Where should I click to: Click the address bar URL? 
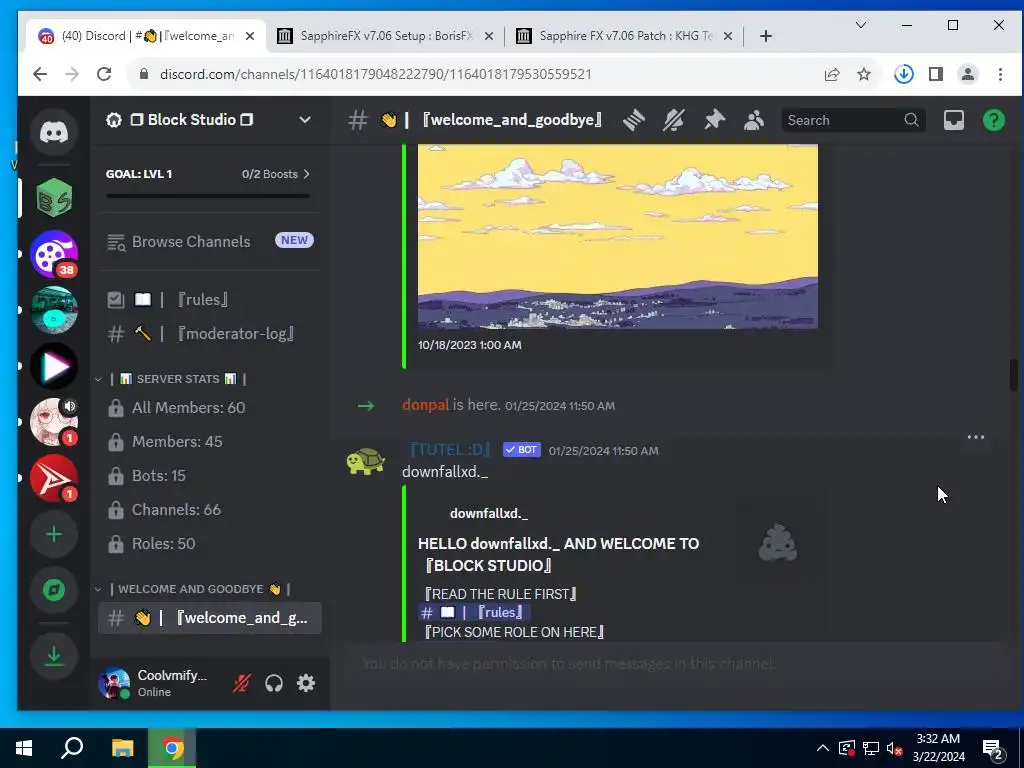376,74
